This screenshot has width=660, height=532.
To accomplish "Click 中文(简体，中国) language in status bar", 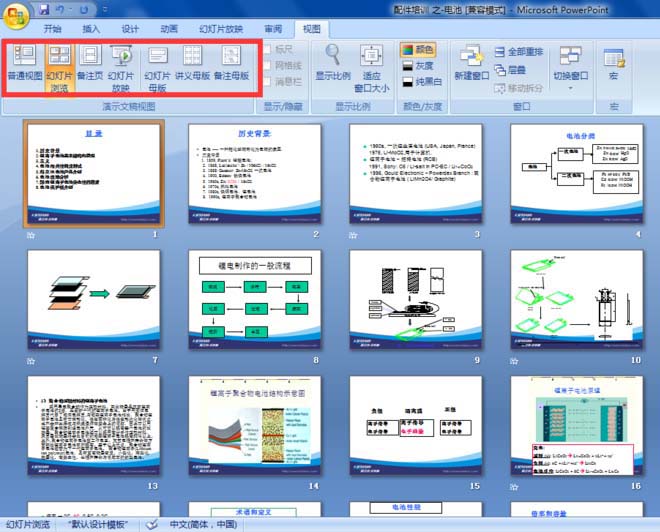I will coord(203,524).
